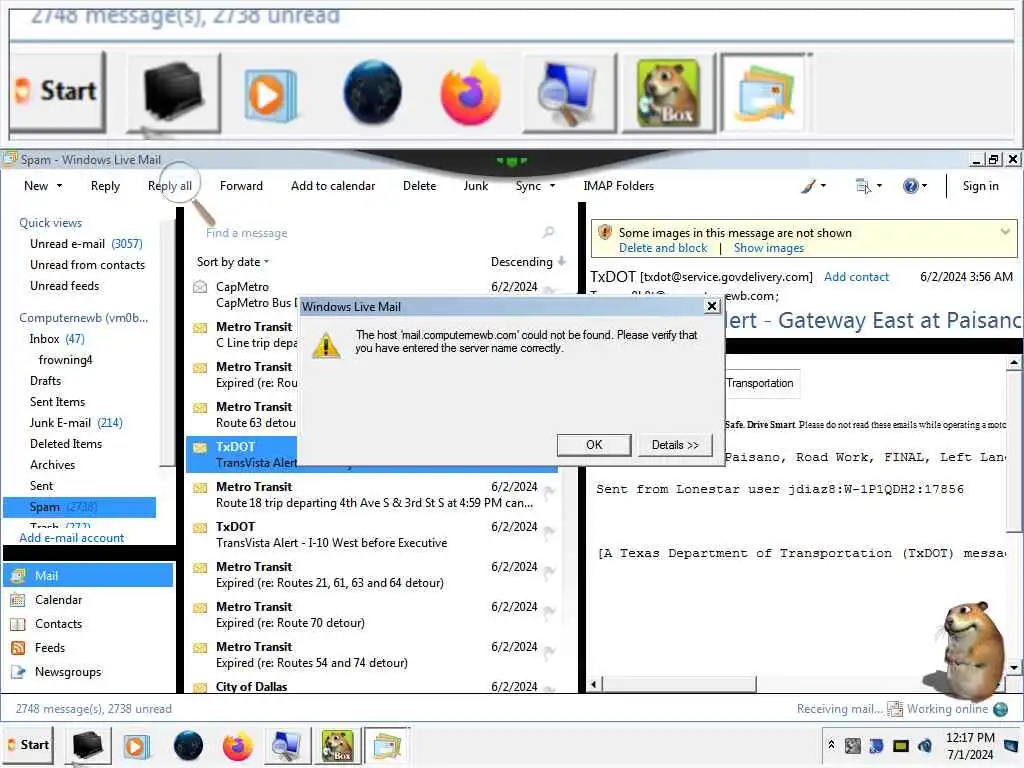Open Firefox from the bottom taskbar
The height and width of the screenshot is (768, 1024).
pos(237,745)
